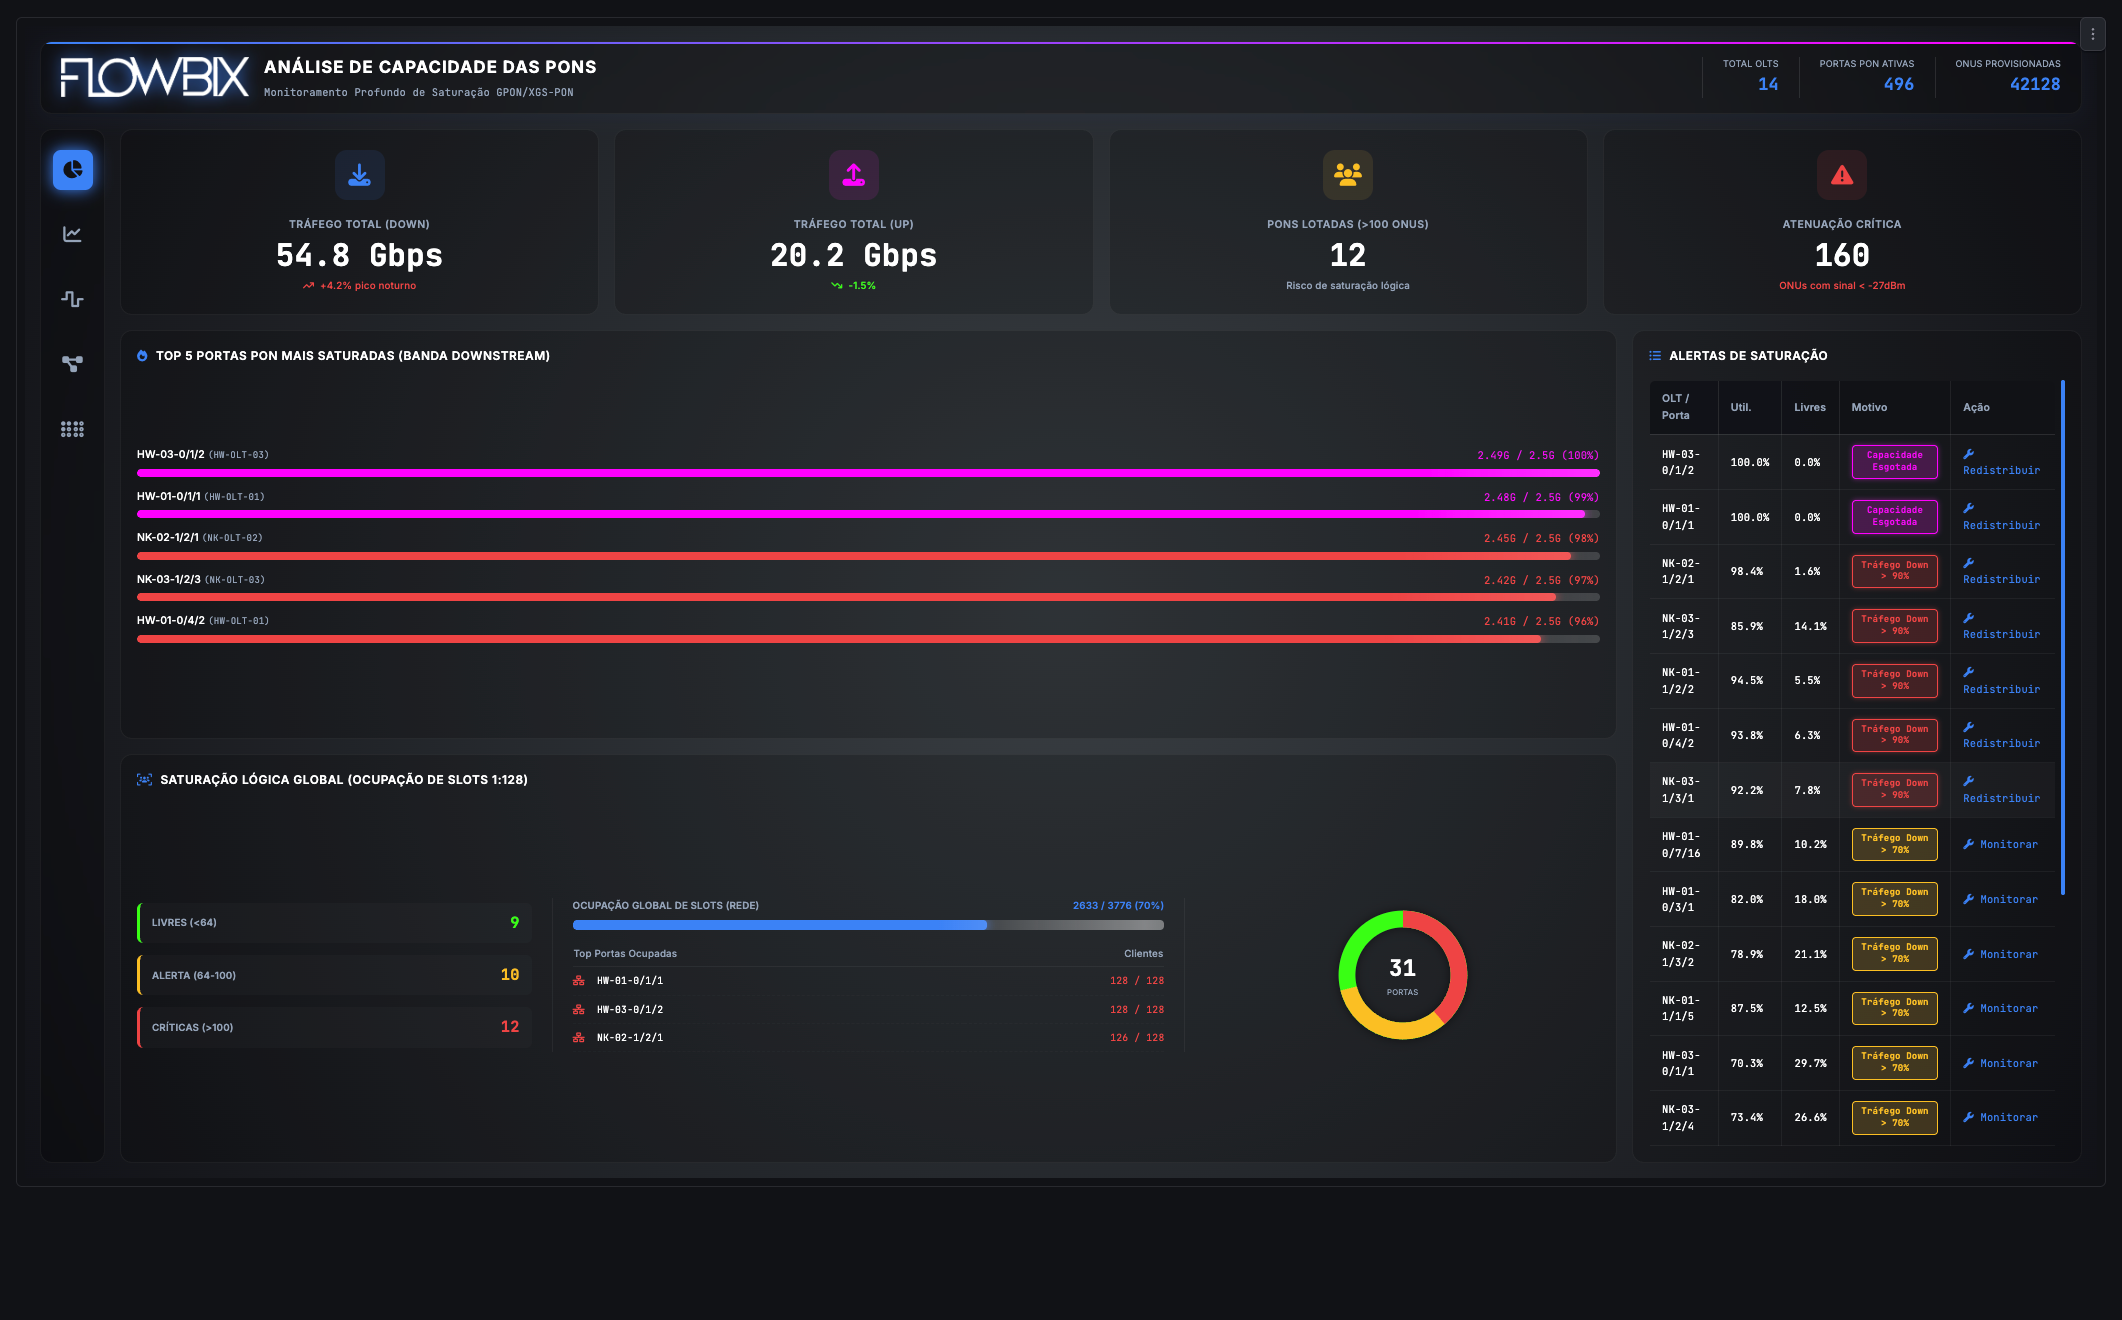
Task: Open the network topology sidebar icon
Action: coord(73,364)
